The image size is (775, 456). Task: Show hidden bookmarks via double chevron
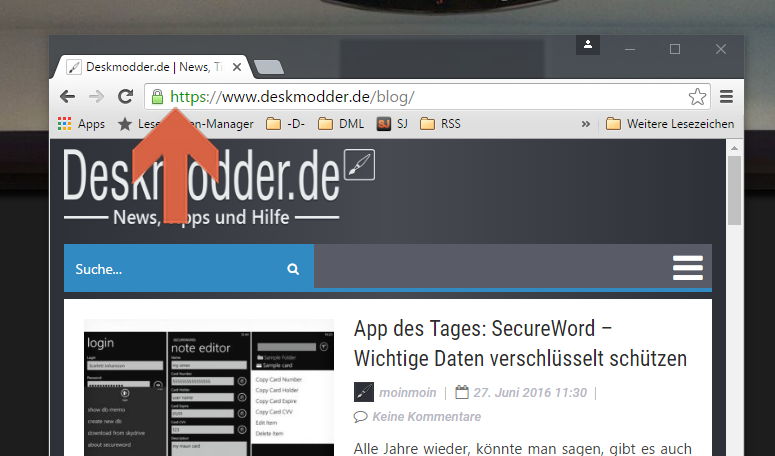point(586,124)
